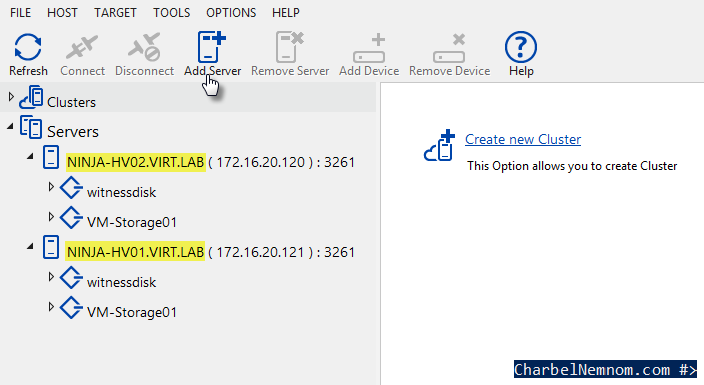Click the Disconnect toolbar icon
Viewport: 704px width, 385px height.
(144, 47)
